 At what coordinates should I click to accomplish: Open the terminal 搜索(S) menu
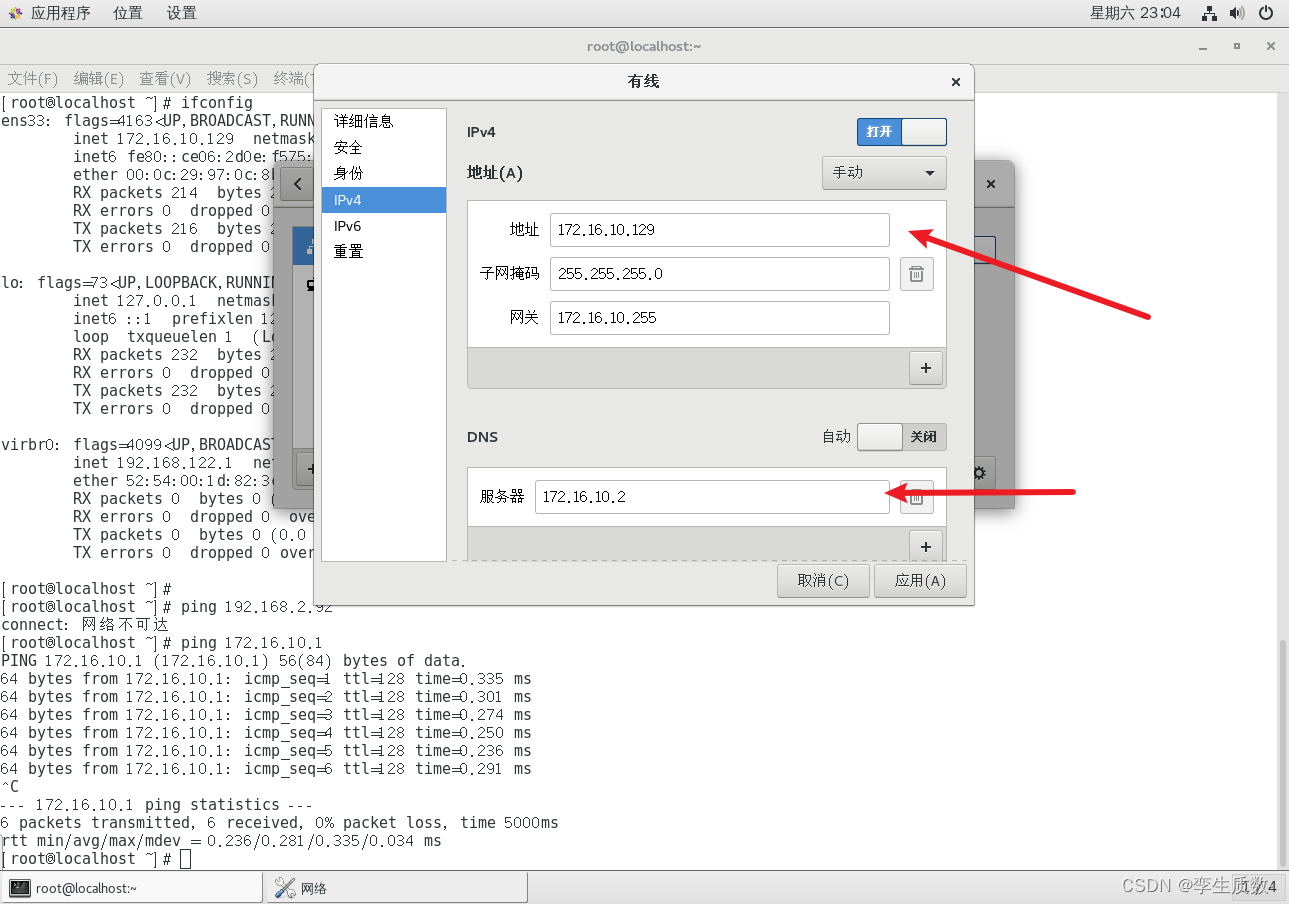232,79
